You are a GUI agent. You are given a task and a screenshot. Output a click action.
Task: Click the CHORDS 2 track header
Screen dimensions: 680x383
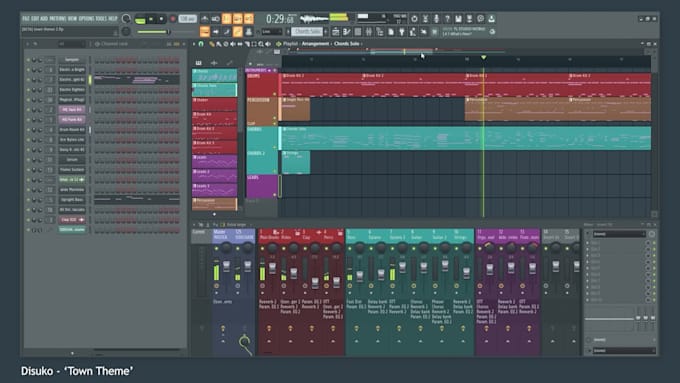262,162
